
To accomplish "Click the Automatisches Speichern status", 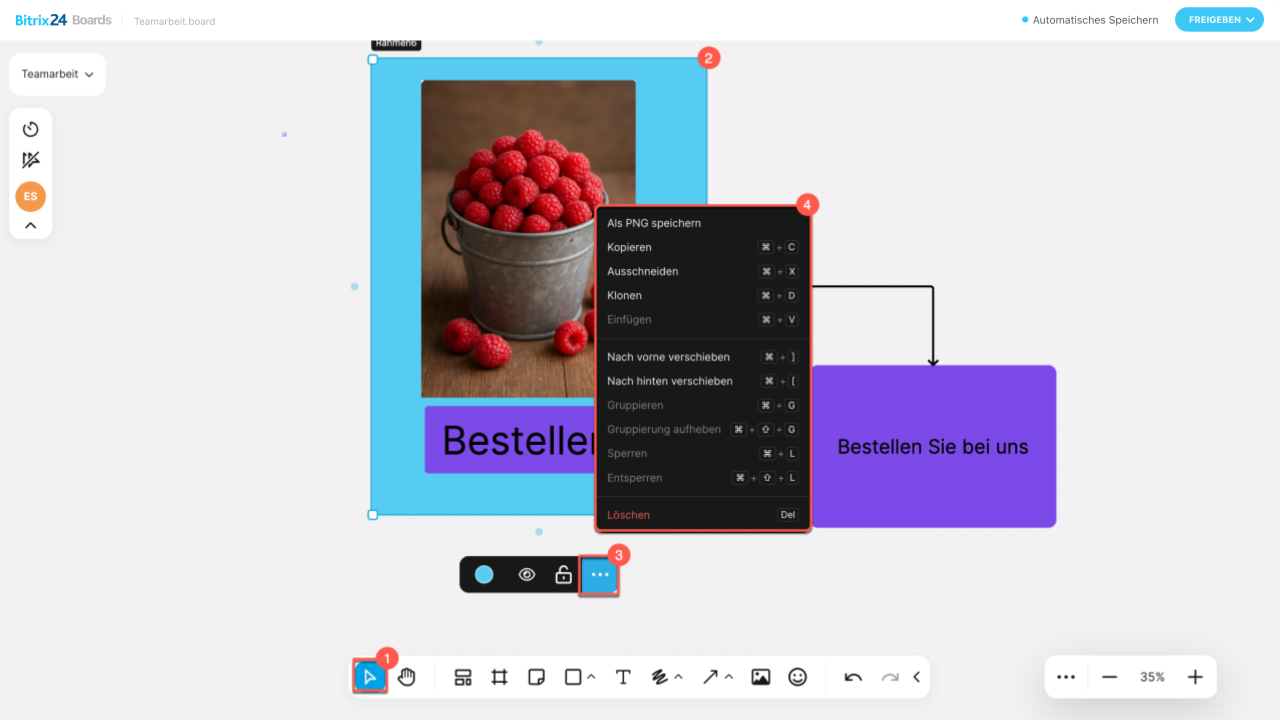I will 1090,20.
